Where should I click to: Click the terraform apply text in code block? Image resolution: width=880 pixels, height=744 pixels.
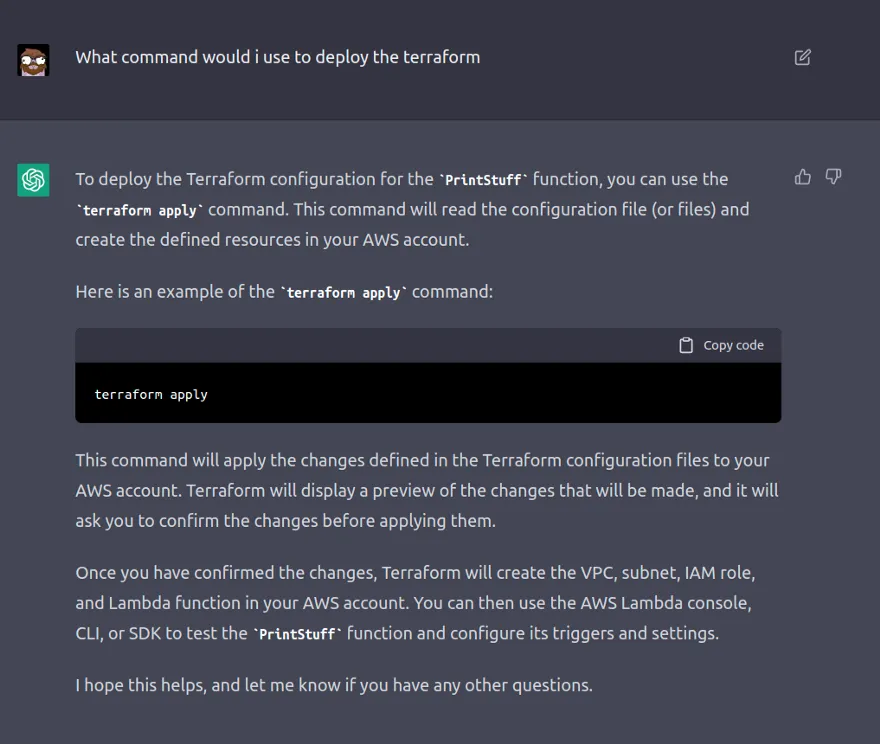coord(151,394)
